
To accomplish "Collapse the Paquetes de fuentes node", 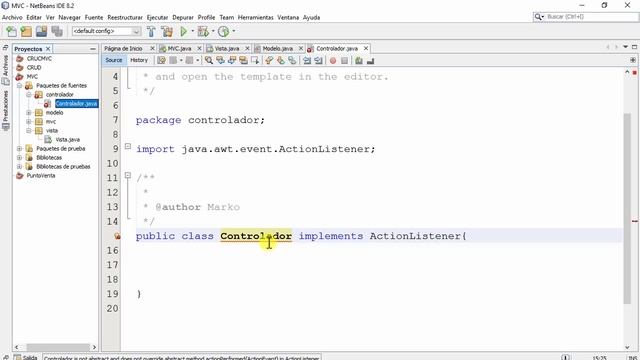I will point(19,86).
